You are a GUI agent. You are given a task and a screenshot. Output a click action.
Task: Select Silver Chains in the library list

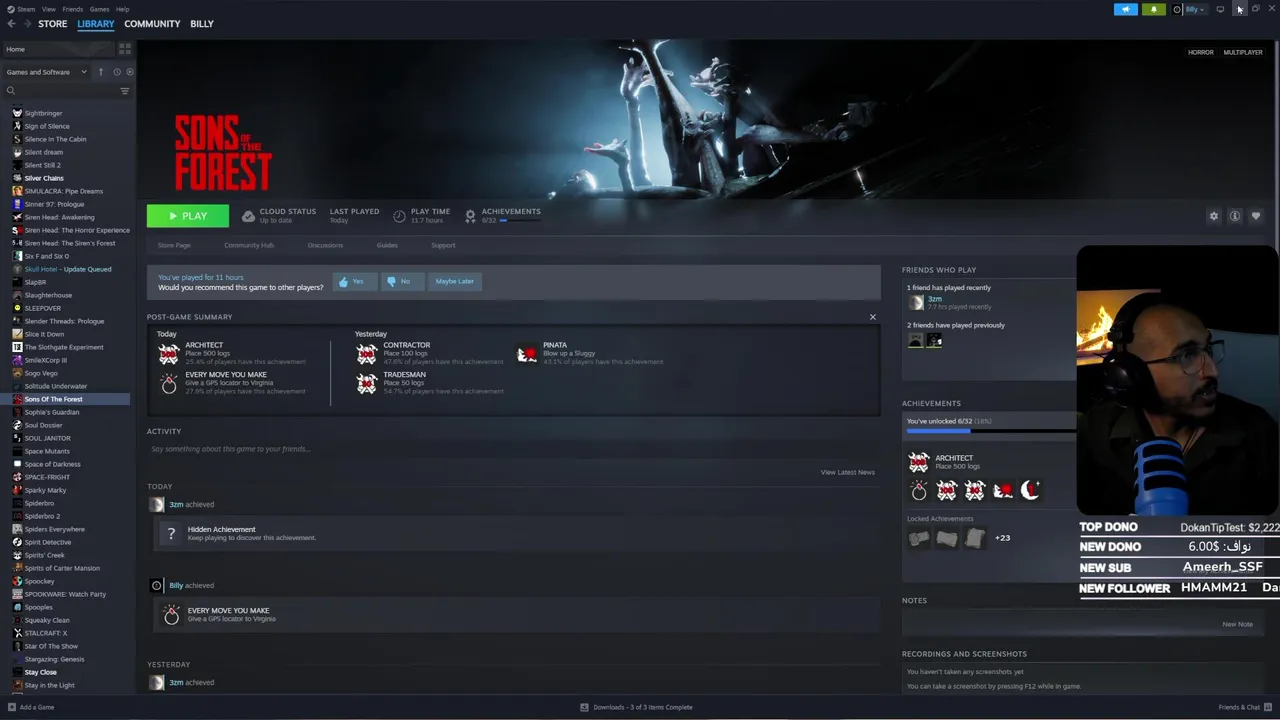44,178
